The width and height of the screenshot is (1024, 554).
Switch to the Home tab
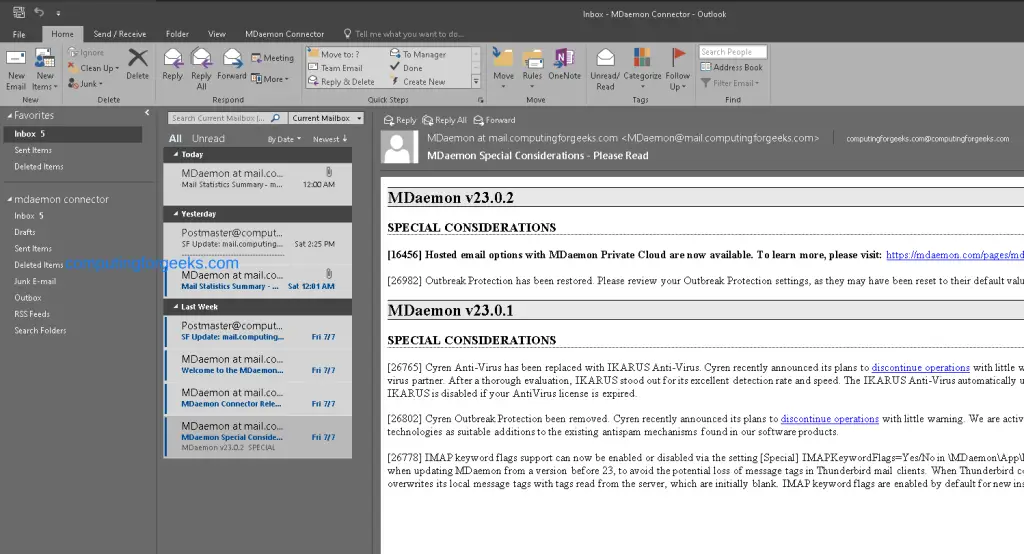[62, 34]
